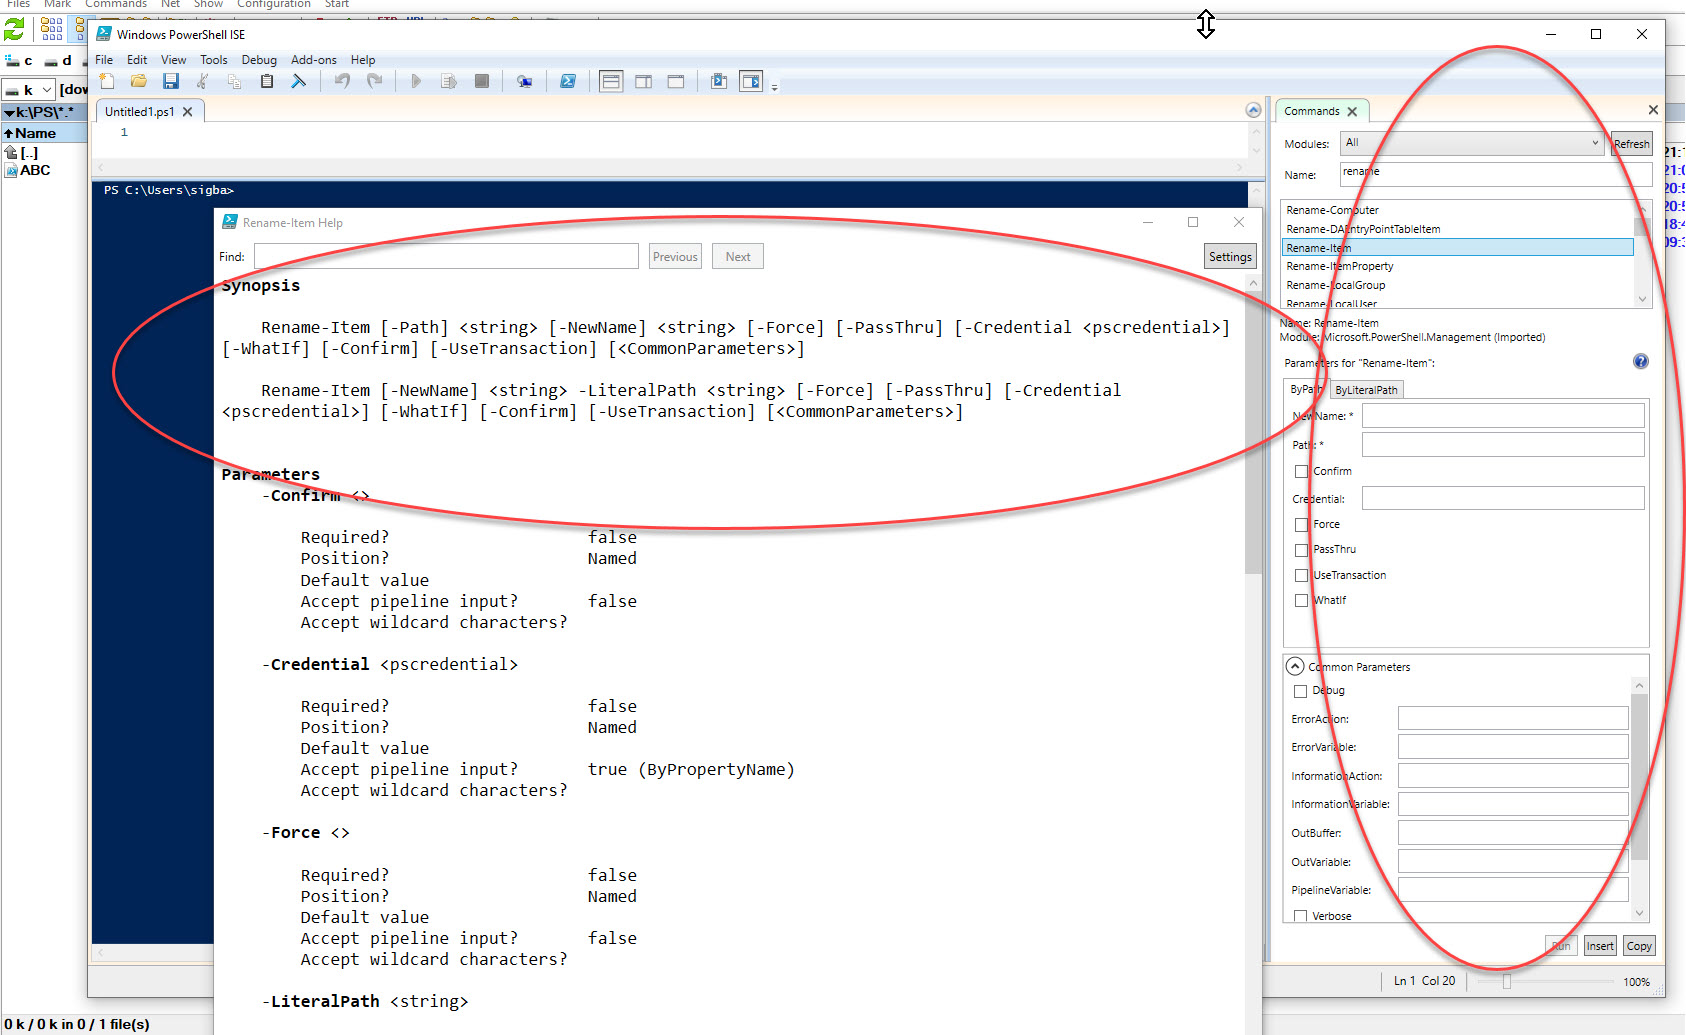The height and width of the screenshot is (1035, 1686).
Task: Open help icon for Rename-Item parameters
Action: click(x=1640, y=362)
